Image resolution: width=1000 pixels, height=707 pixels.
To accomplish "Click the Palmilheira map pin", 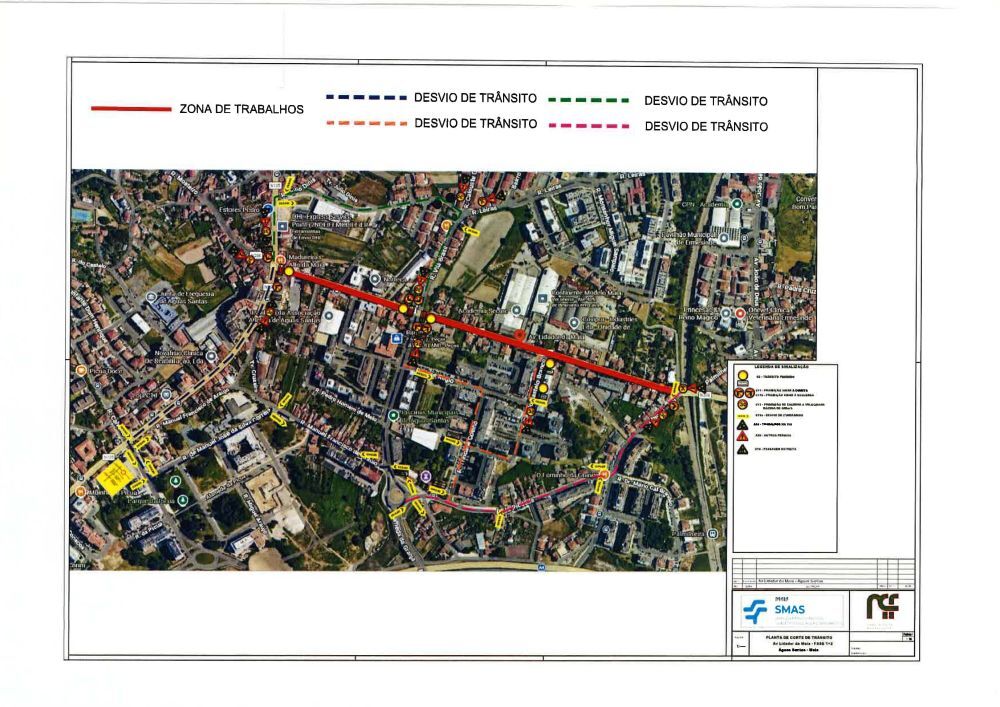I will pyautogui.click(x=712, y=534).
